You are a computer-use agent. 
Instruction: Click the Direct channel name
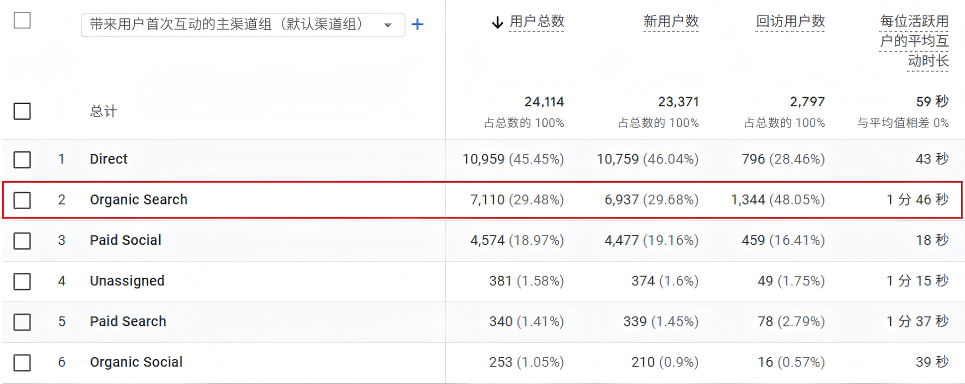pyautogui.click(x=109, y=159)
